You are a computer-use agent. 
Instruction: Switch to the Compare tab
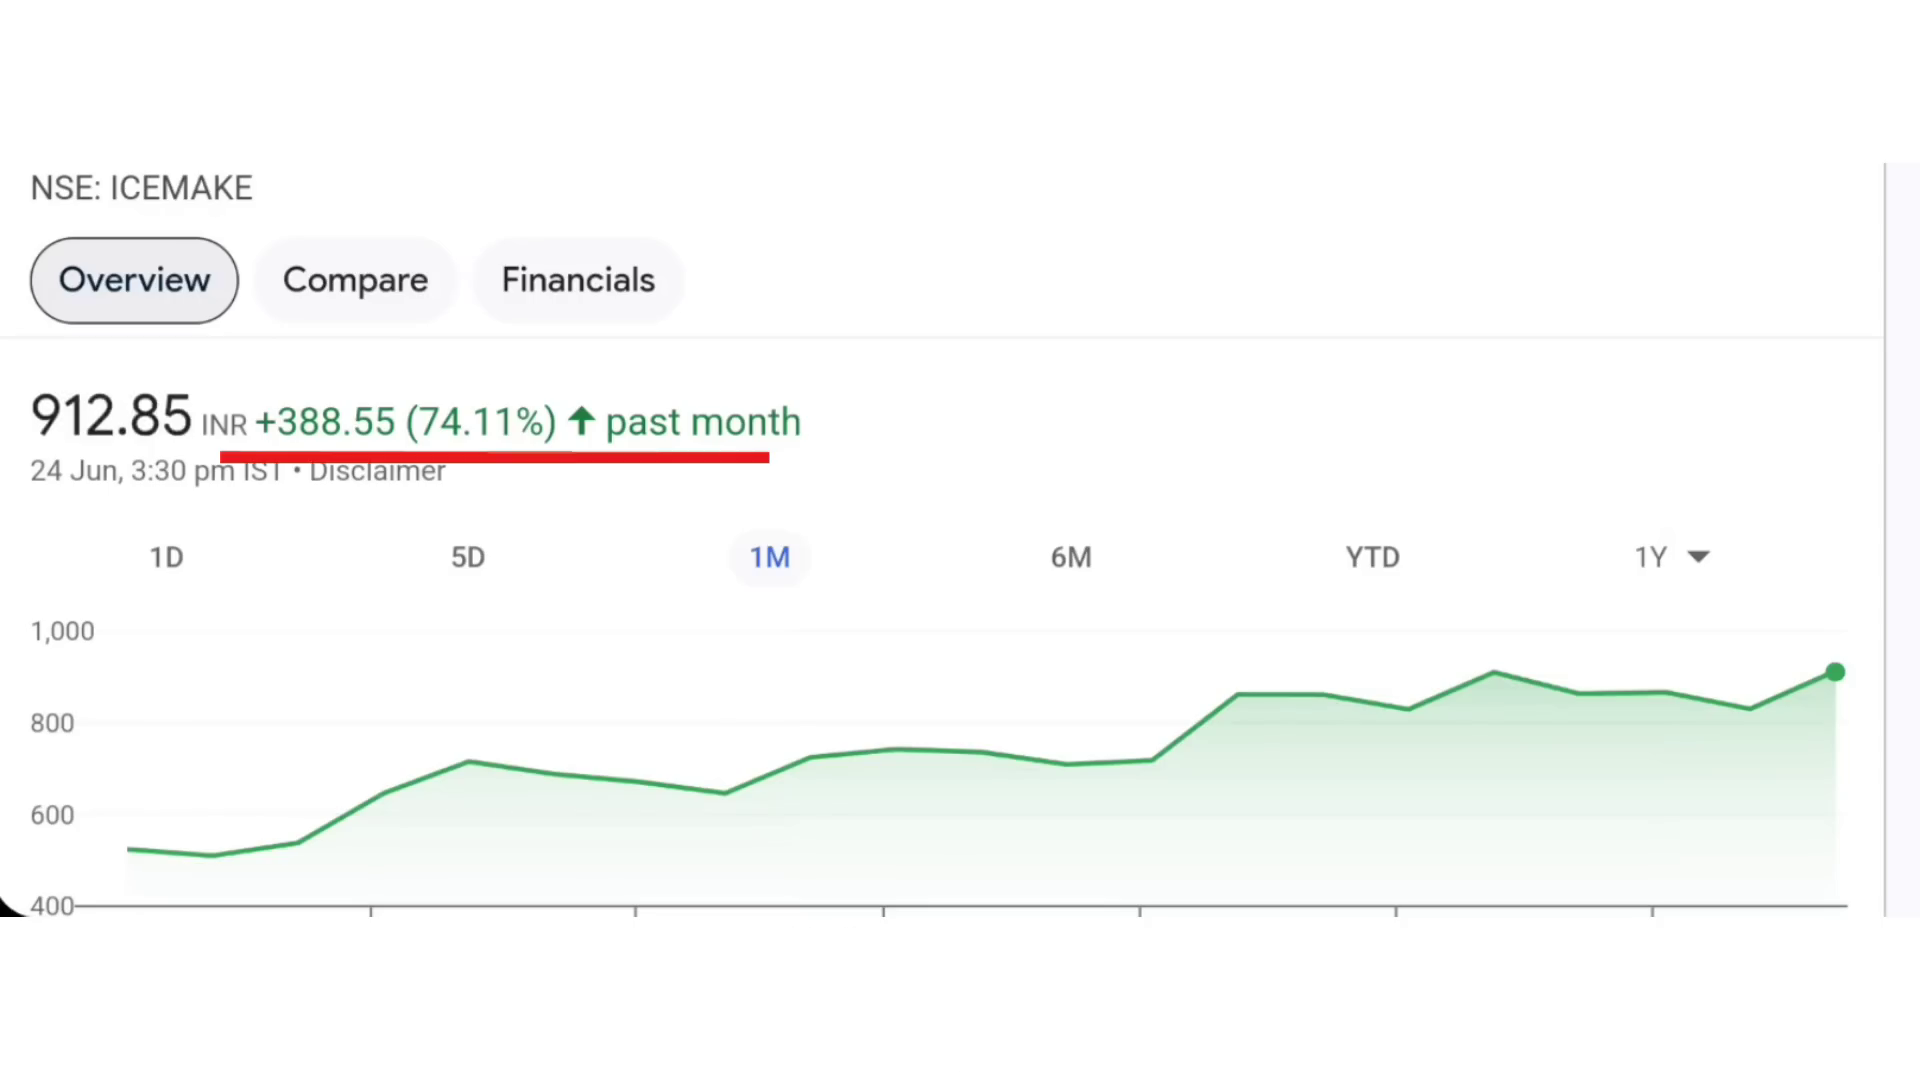(x=355, y=280)
